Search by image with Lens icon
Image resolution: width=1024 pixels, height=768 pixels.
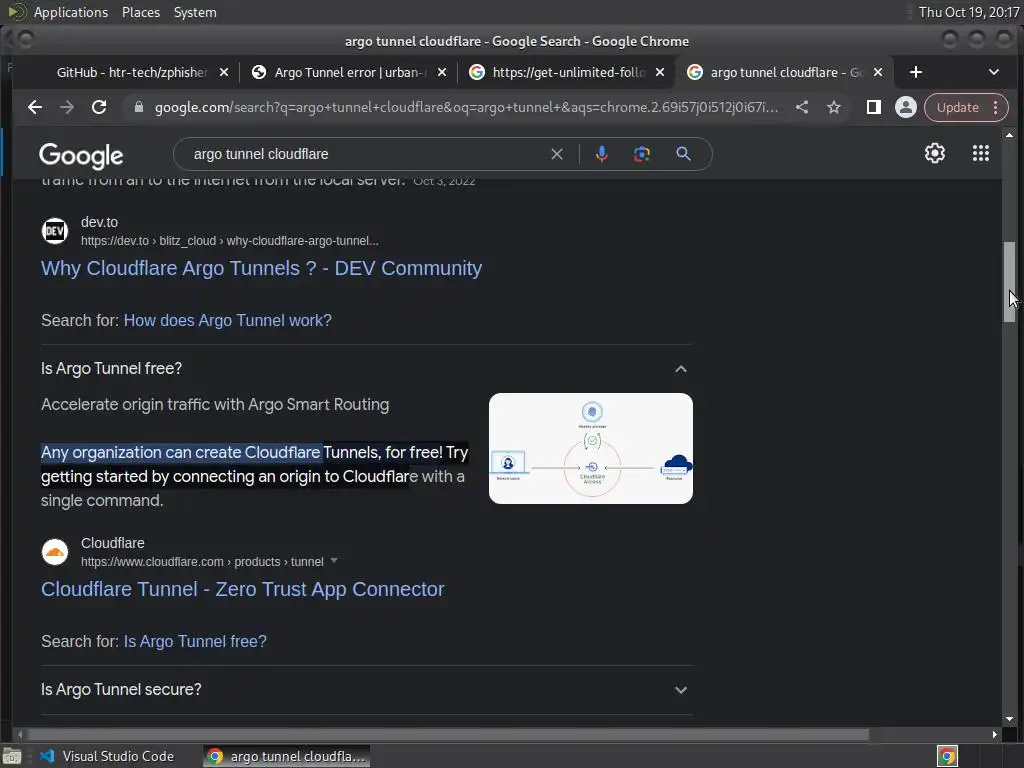(641, 154)
